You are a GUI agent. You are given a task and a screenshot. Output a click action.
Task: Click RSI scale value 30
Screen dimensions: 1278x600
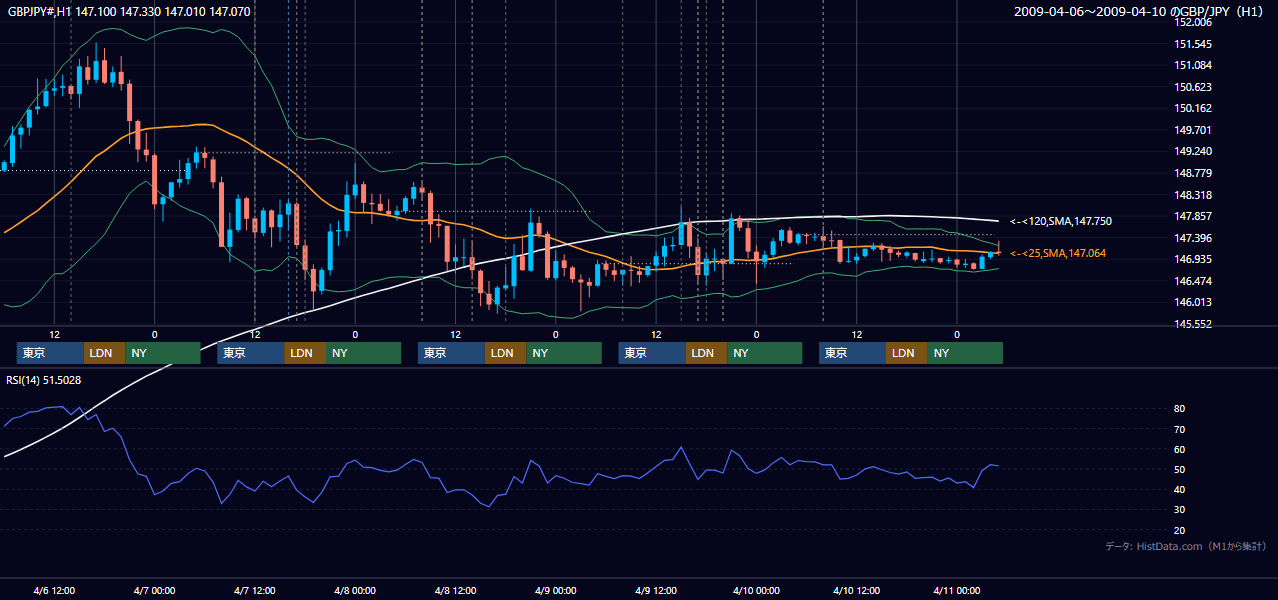pyautogui.click(x=1180, y=509)
